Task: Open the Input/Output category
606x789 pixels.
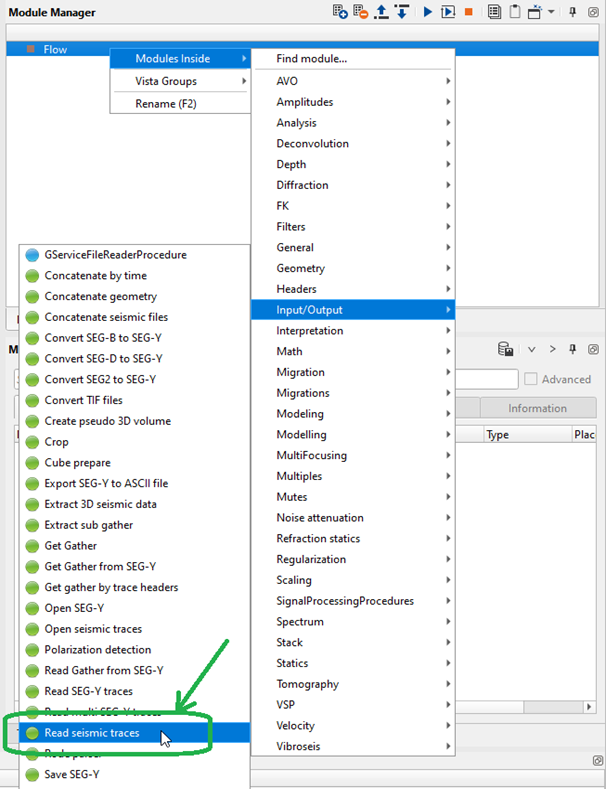Action: pos(353,309)
